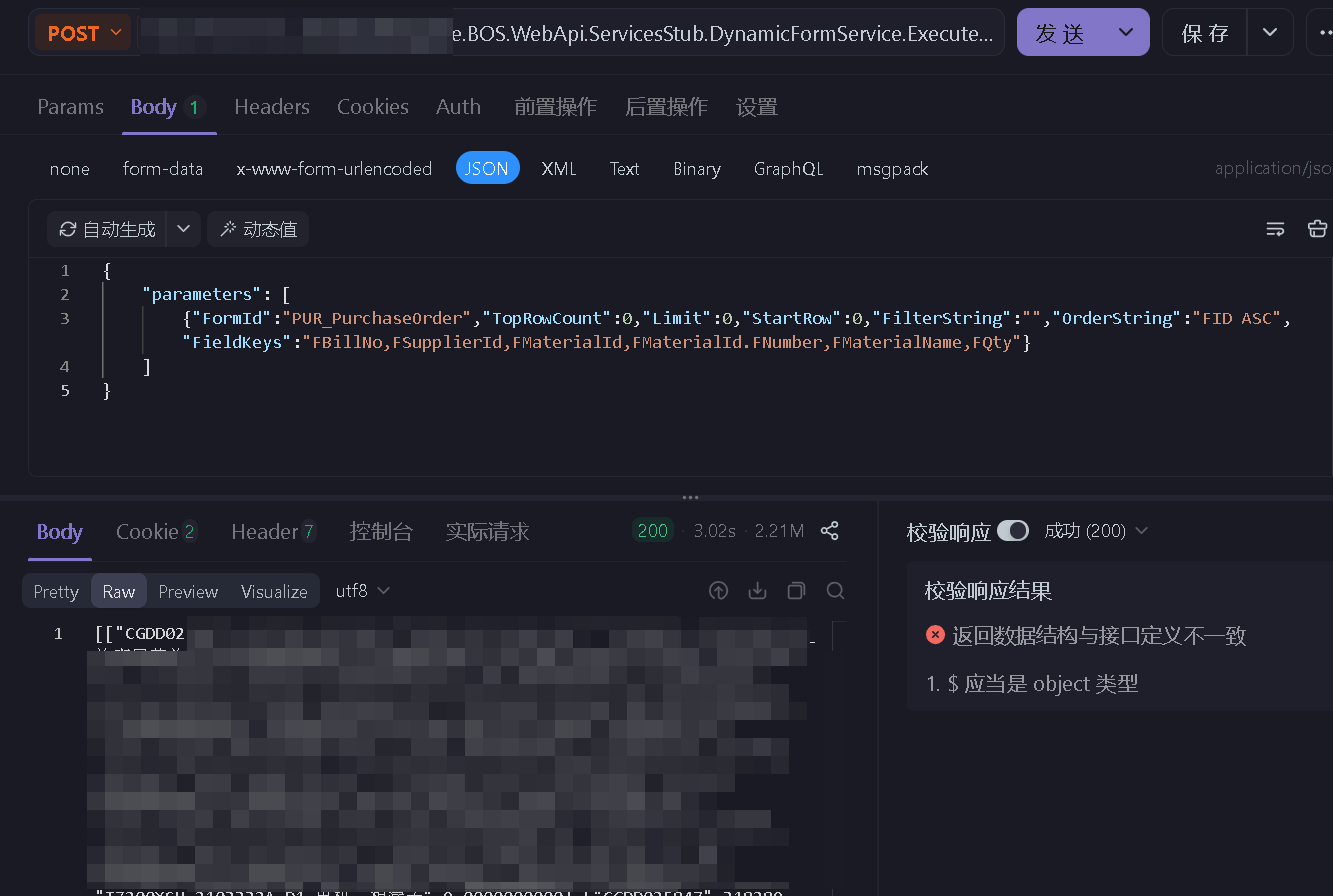This screenshot has width=1333, height=896.
Task: Click the word wrap icon above editor
Action: [1275, 229]
